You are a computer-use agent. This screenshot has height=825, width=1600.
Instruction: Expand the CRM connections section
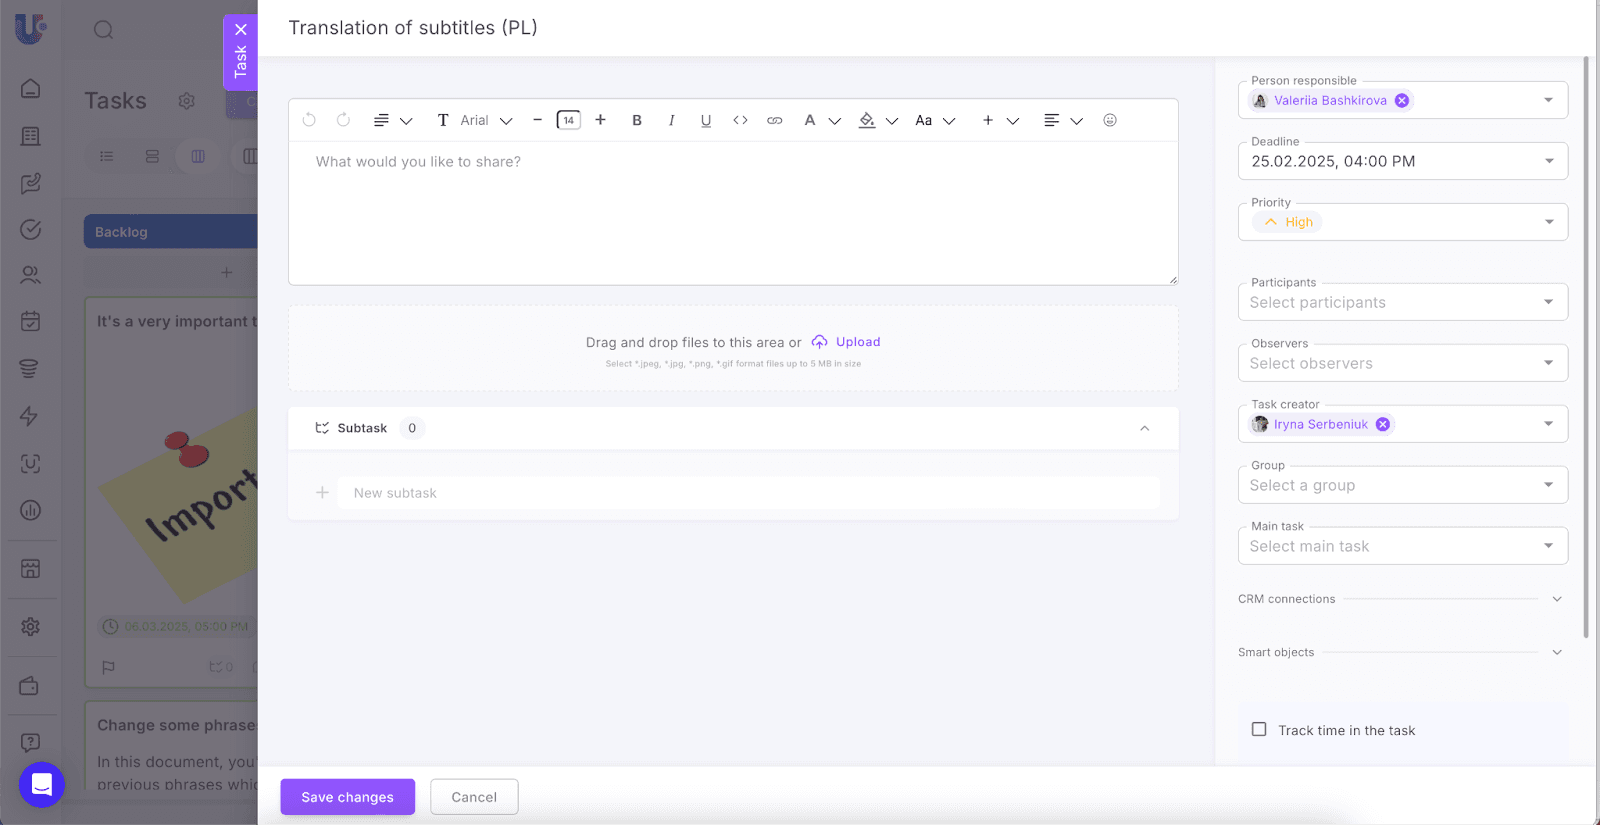click(x=1556, y=599)
